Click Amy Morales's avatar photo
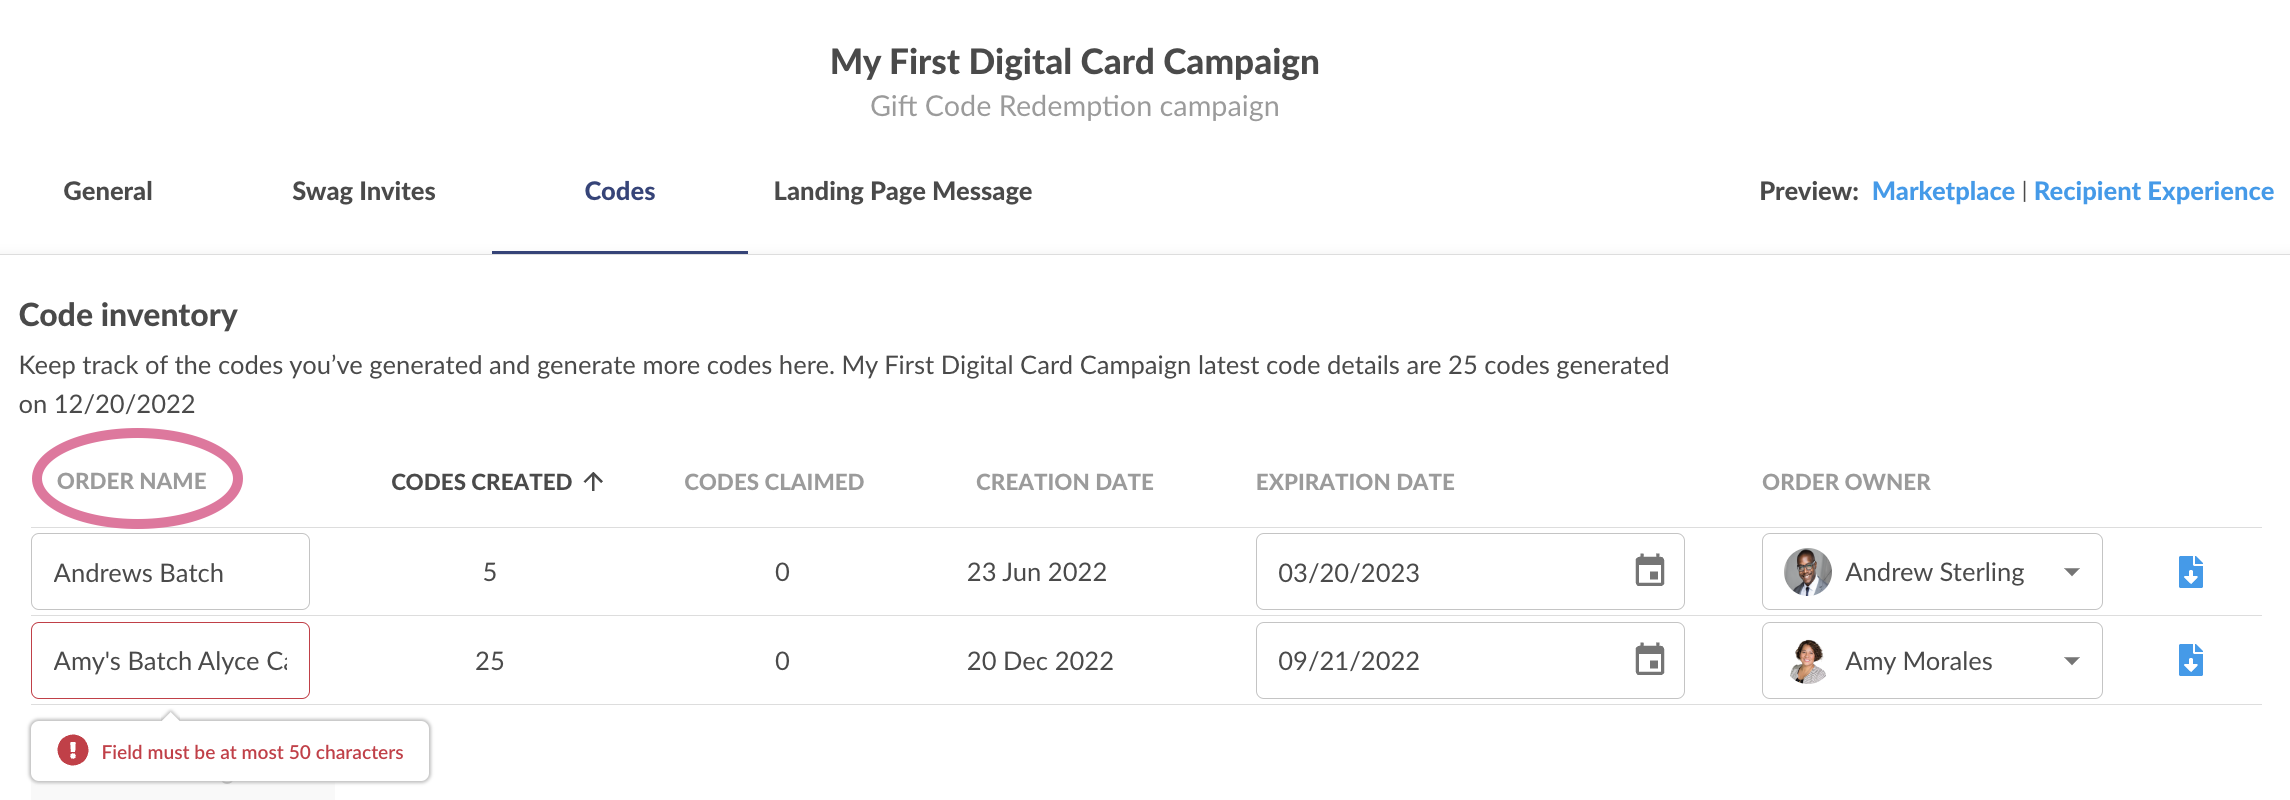The height and width of the screenshot is (800, 2290). click(1807, 661)
